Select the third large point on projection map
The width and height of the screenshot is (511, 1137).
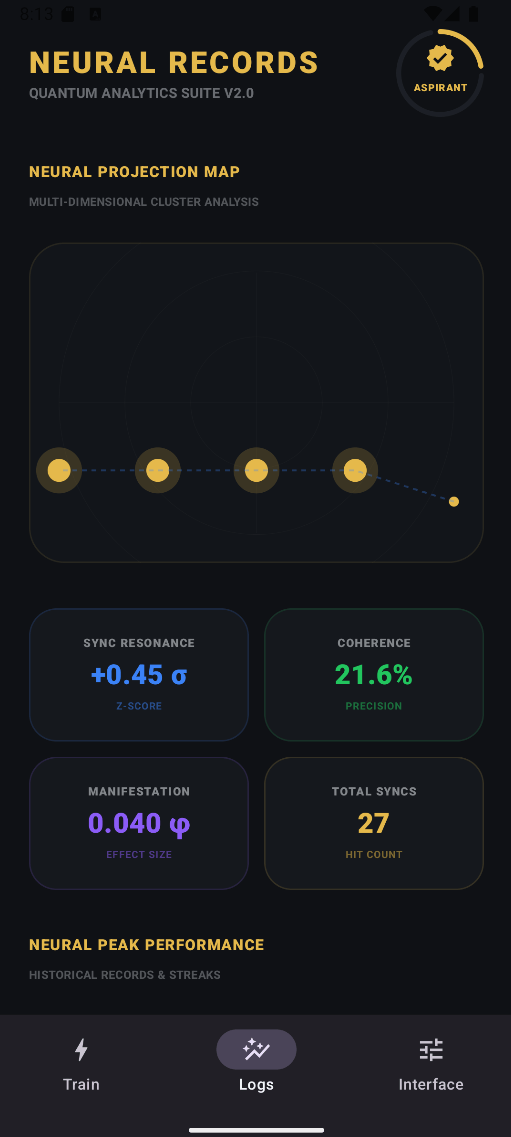tap(256, 470)
